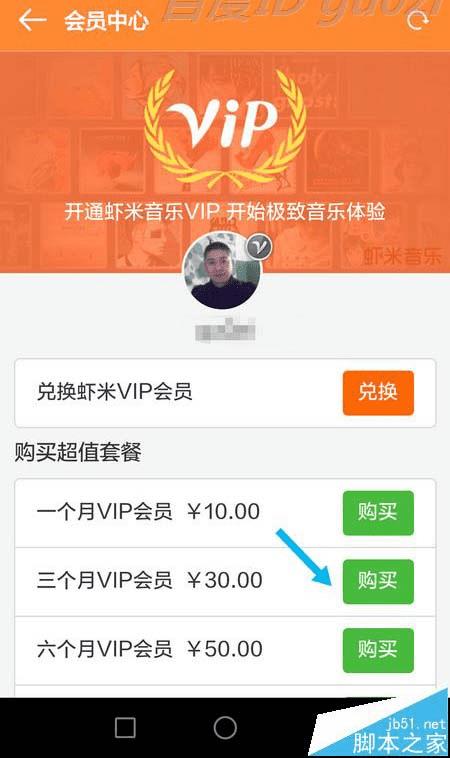
Task: Select the 一个月VIP会员 package label
Action: 104,512
